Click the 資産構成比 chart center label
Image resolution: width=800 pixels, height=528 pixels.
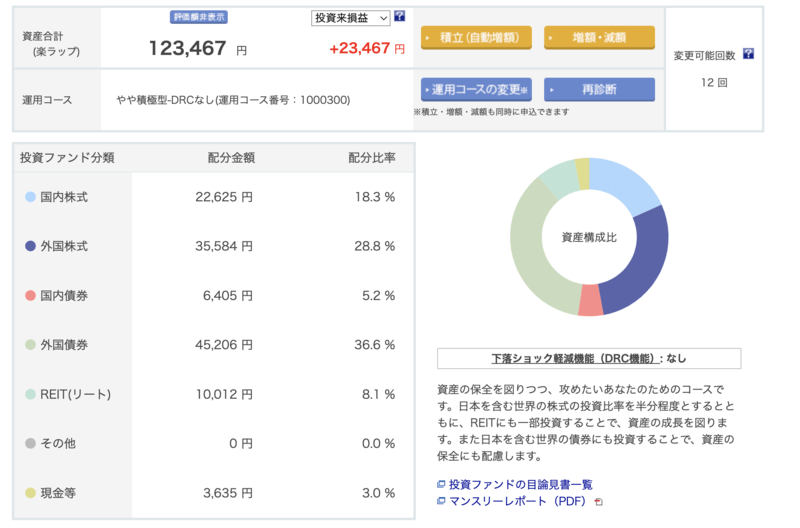pos(589,237)
